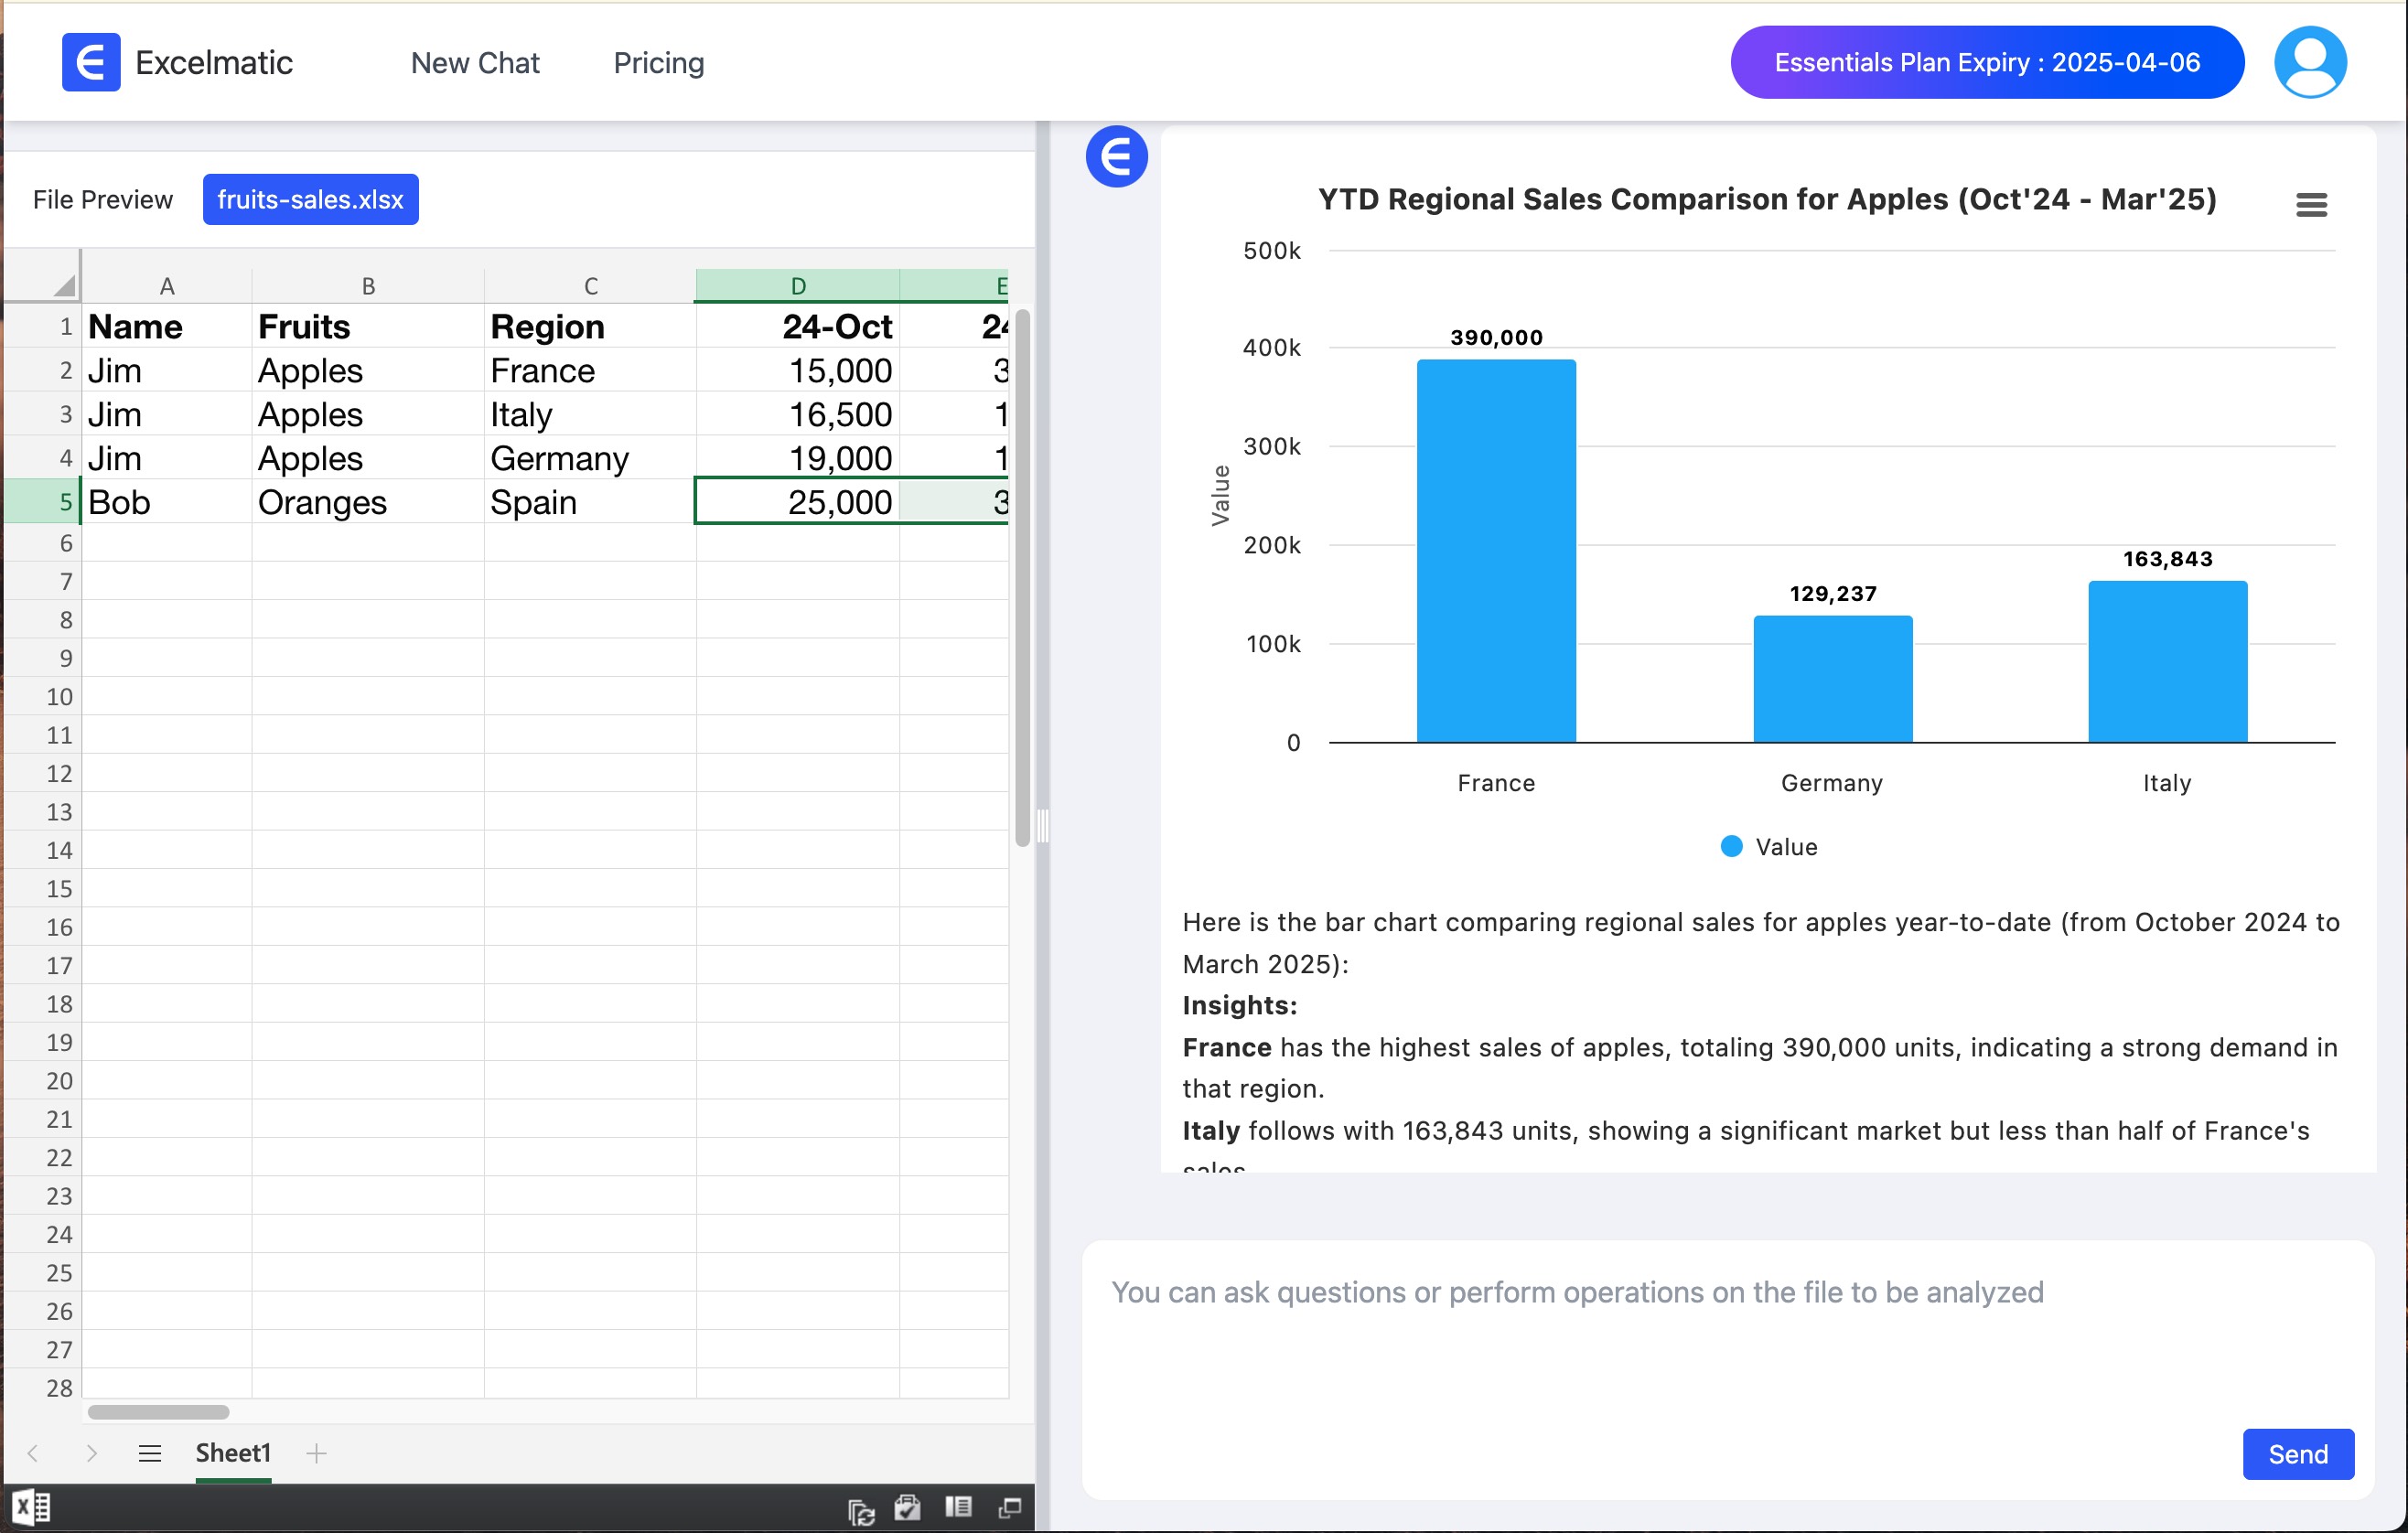Click the pop-out window icon in footer
The image size is (2408, 1533).
click(1010, 1507)
